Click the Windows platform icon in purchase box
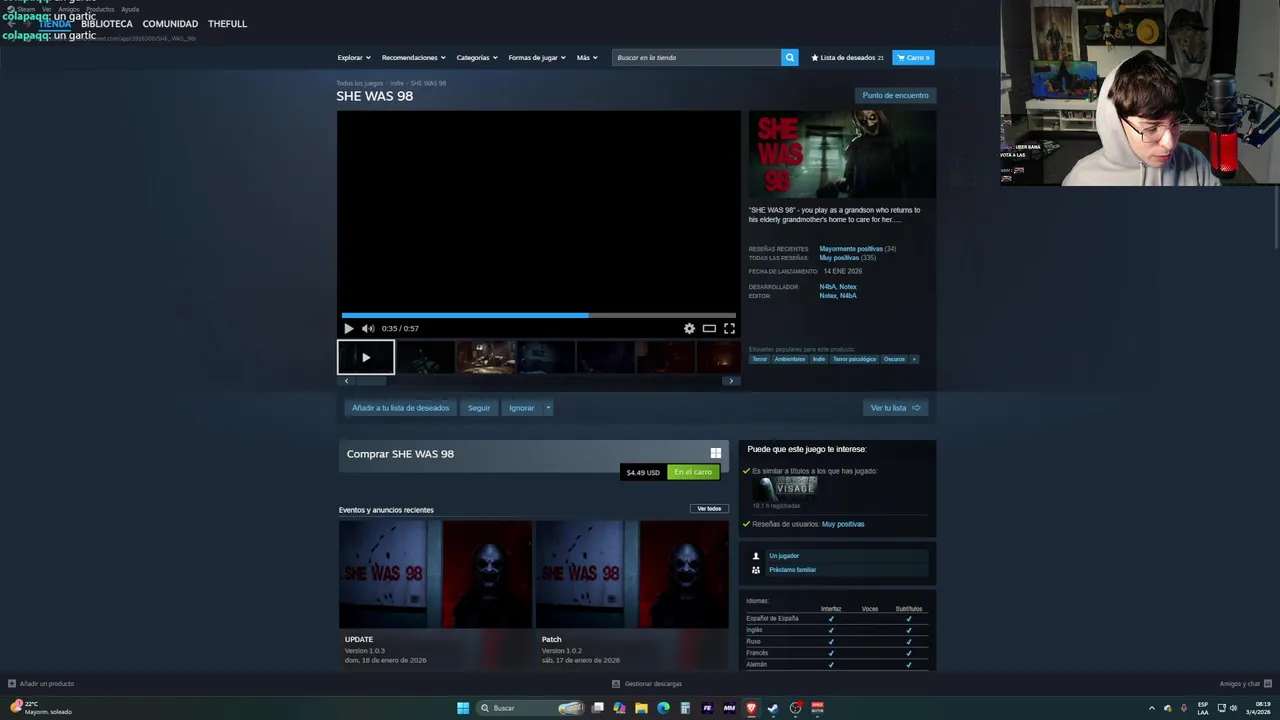The width and height of the screenshot is (1280, 720). point(715,453)
